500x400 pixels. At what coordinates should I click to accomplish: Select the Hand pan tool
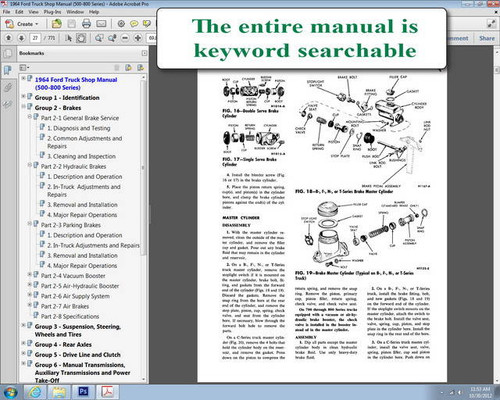(x=81, y=38)
